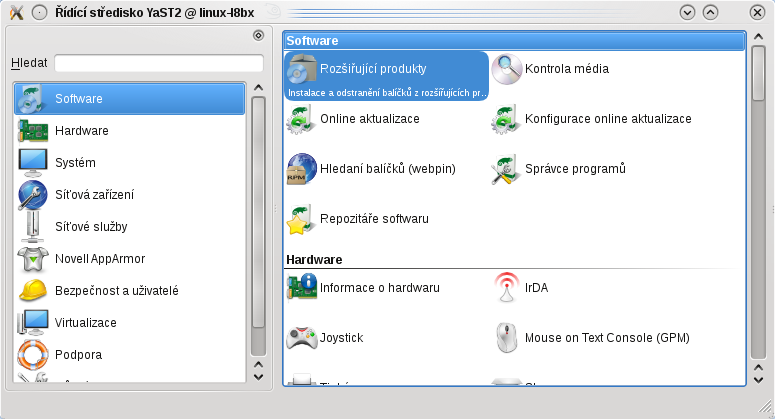
Task: Click 'Bezpečnost a uživatelé' label
Action: (x=117, y=291)
